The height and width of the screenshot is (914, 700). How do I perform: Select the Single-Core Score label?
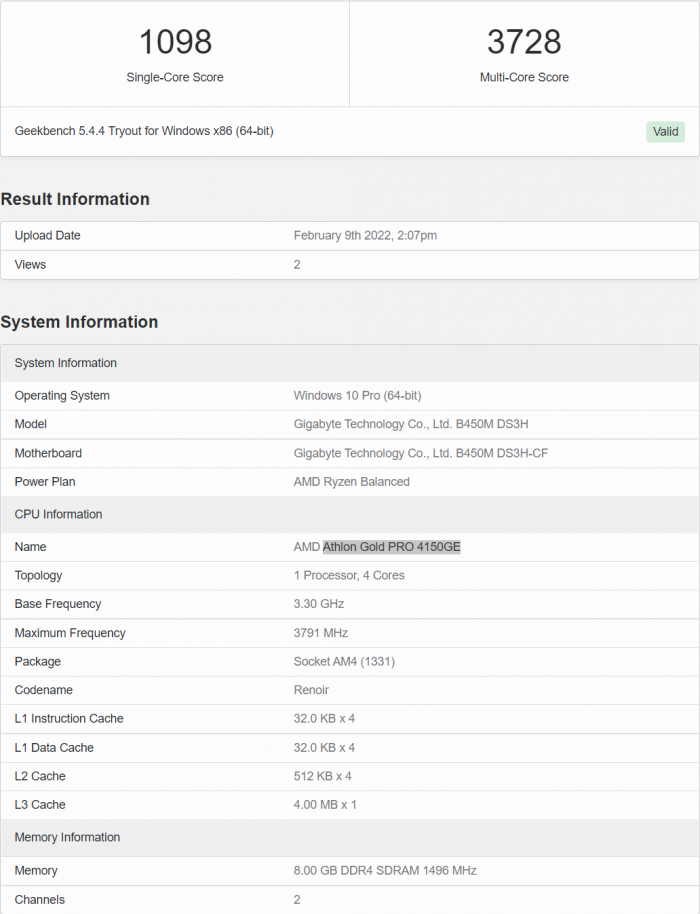(175, 77)
